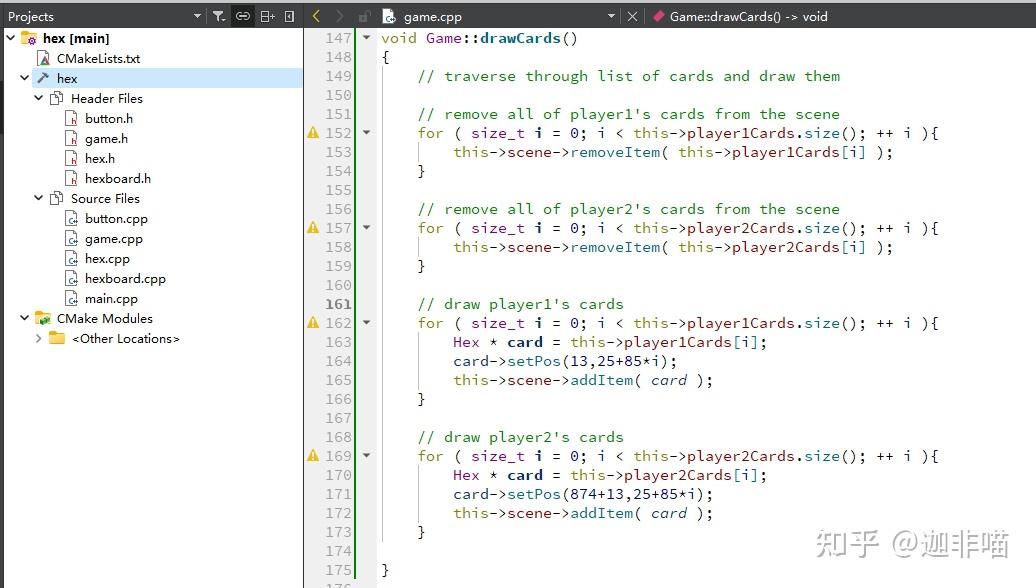Click the warning icon on line 152
The height and width of the screenshot is (588, 1036).
point(313,133)
